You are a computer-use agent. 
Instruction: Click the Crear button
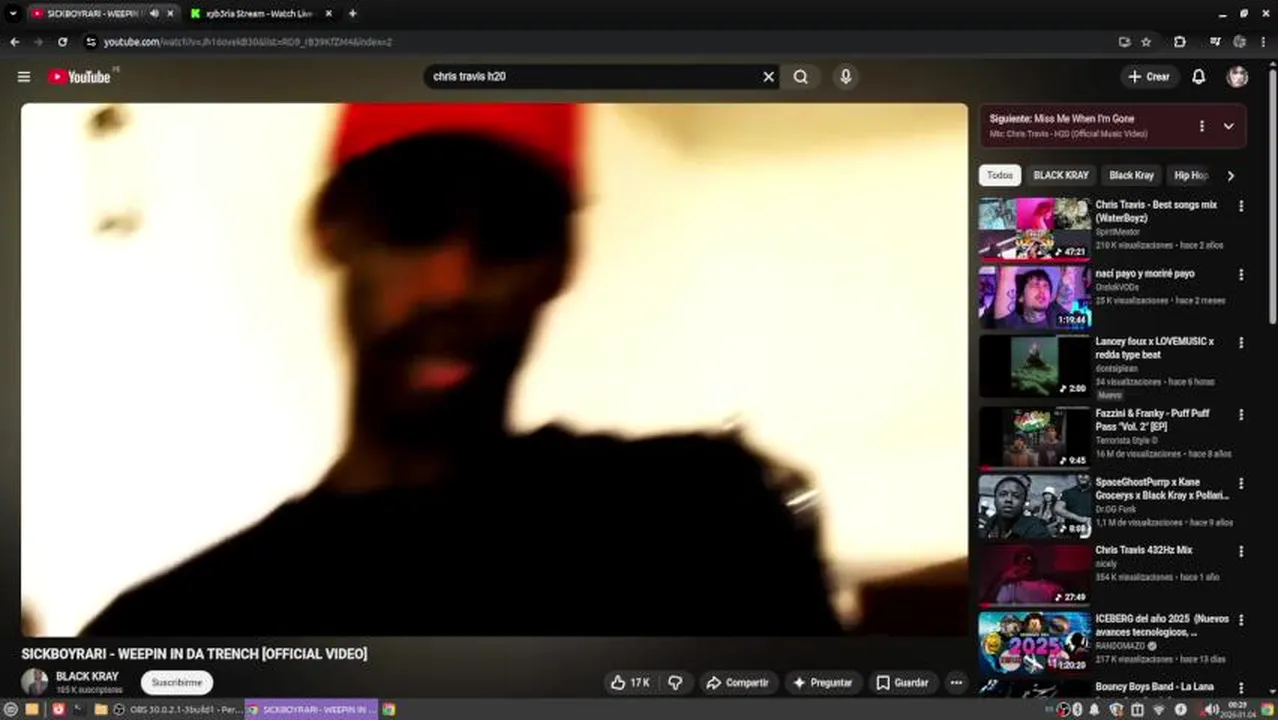1149,77
